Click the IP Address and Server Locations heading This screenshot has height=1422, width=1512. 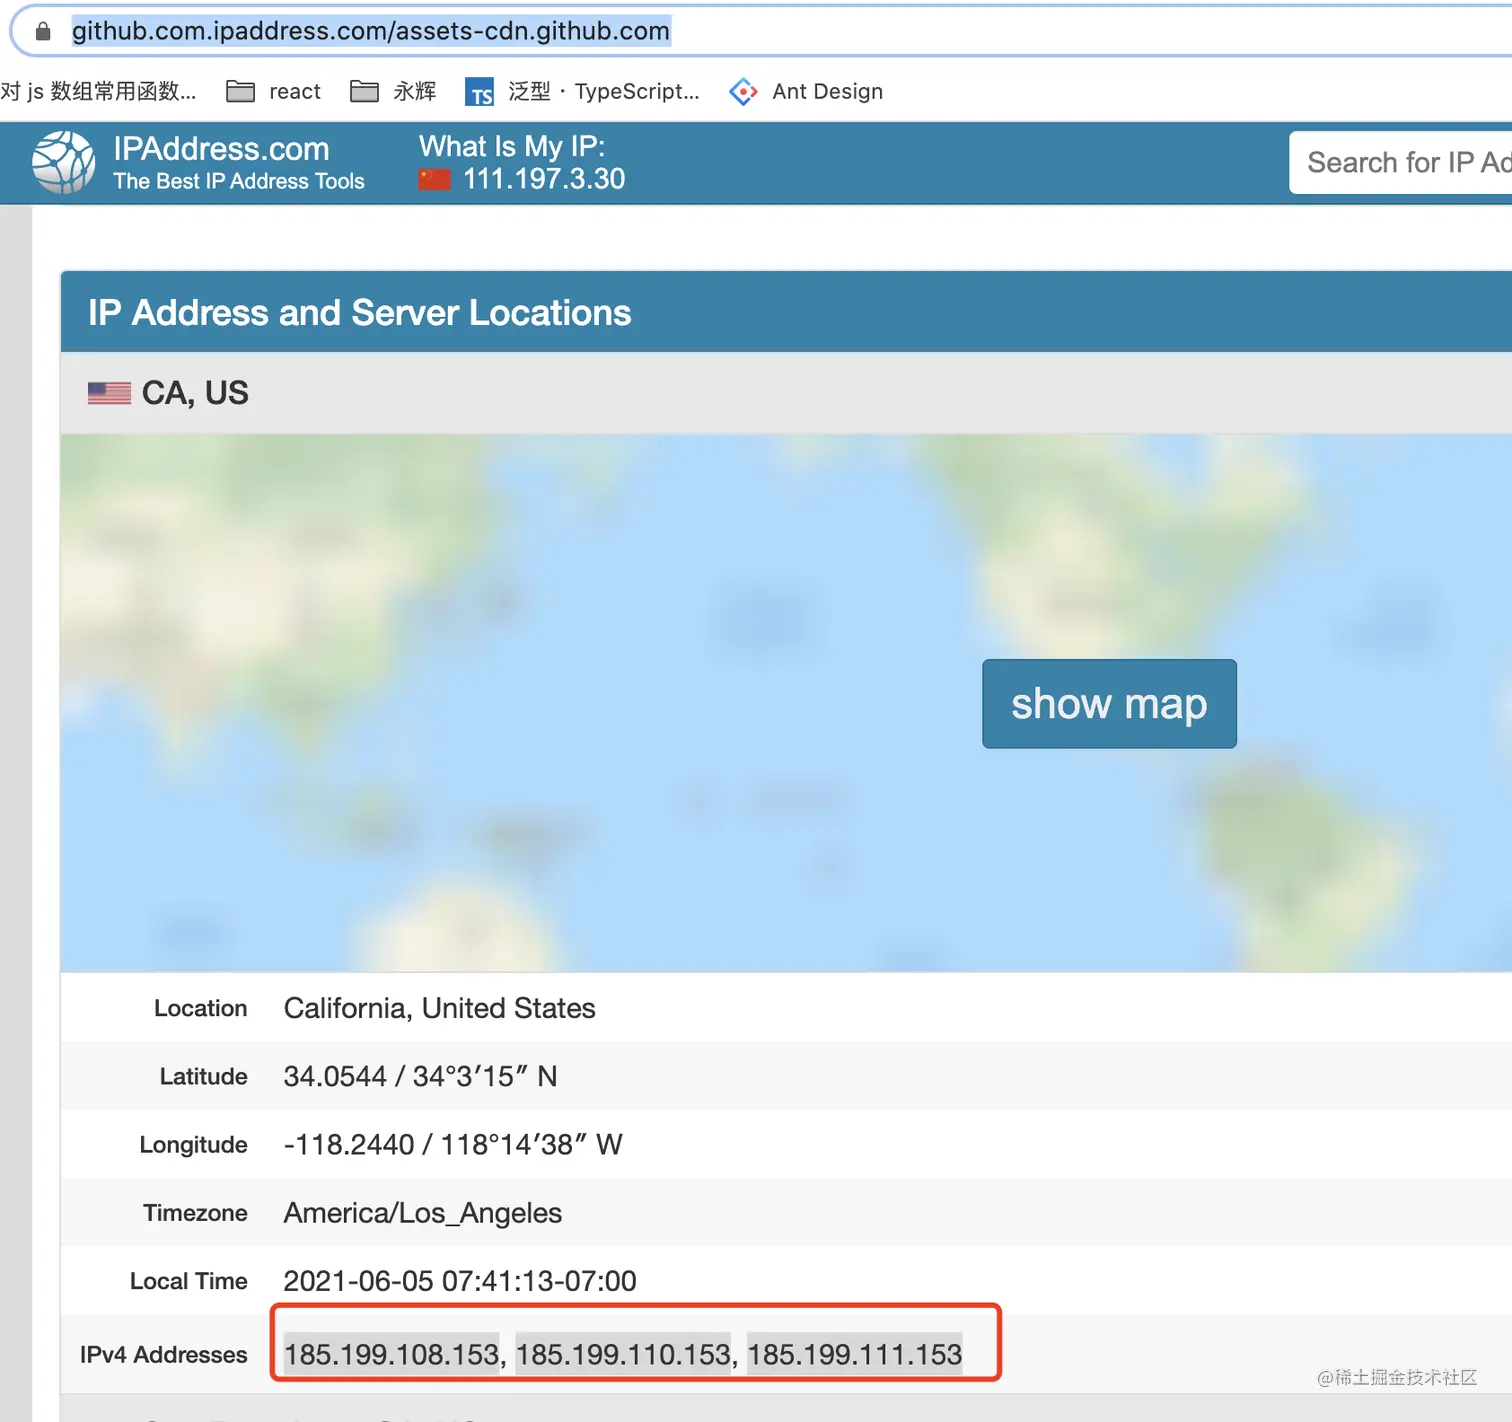tap(360, 313)
